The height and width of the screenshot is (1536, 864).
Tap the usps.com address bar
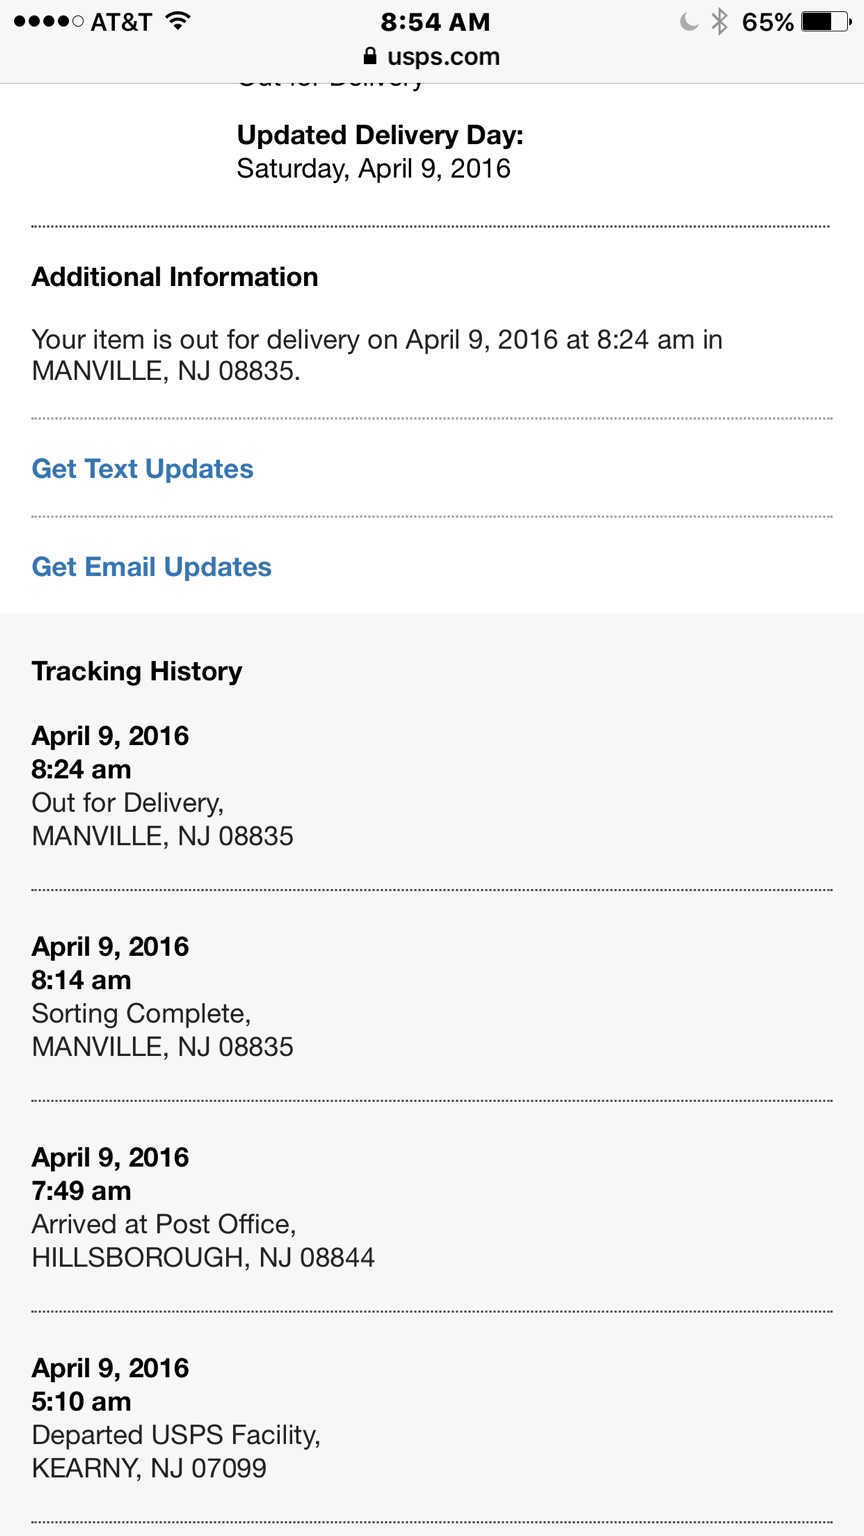(443, 57)
